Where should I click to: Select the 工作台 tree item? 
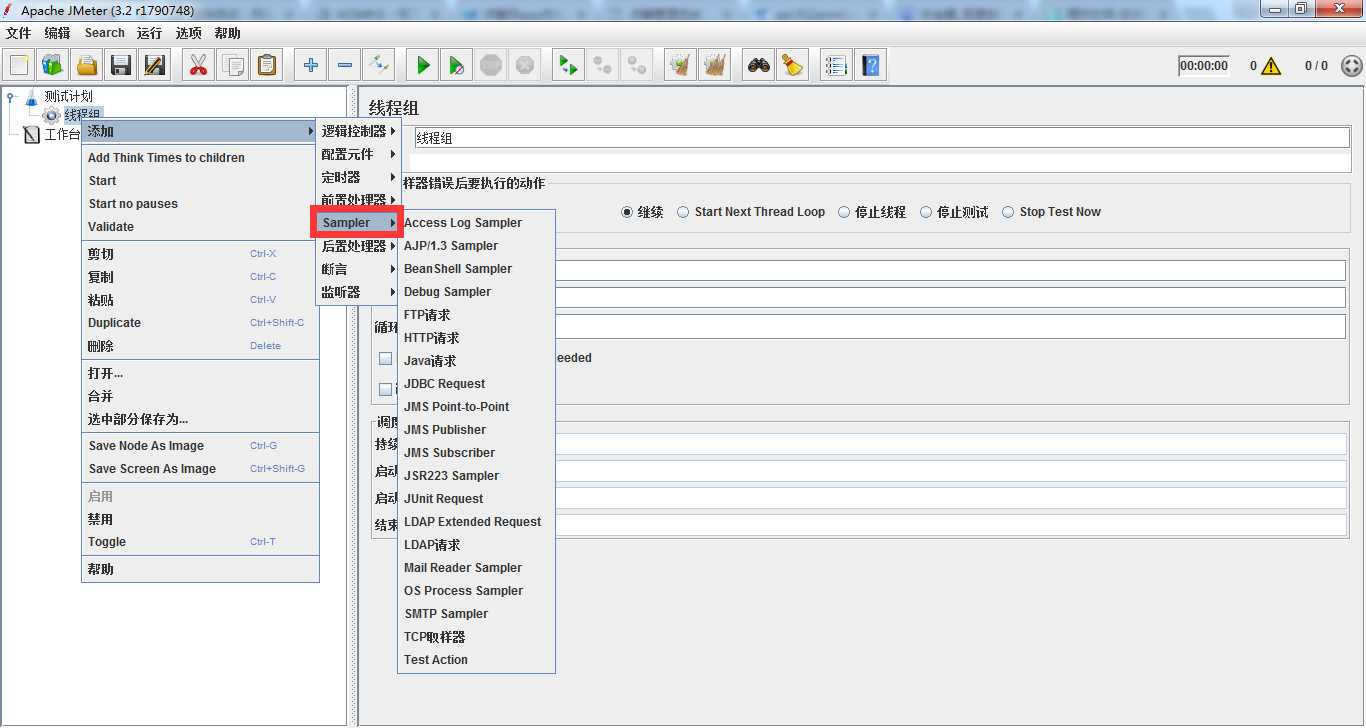point(51,134)
